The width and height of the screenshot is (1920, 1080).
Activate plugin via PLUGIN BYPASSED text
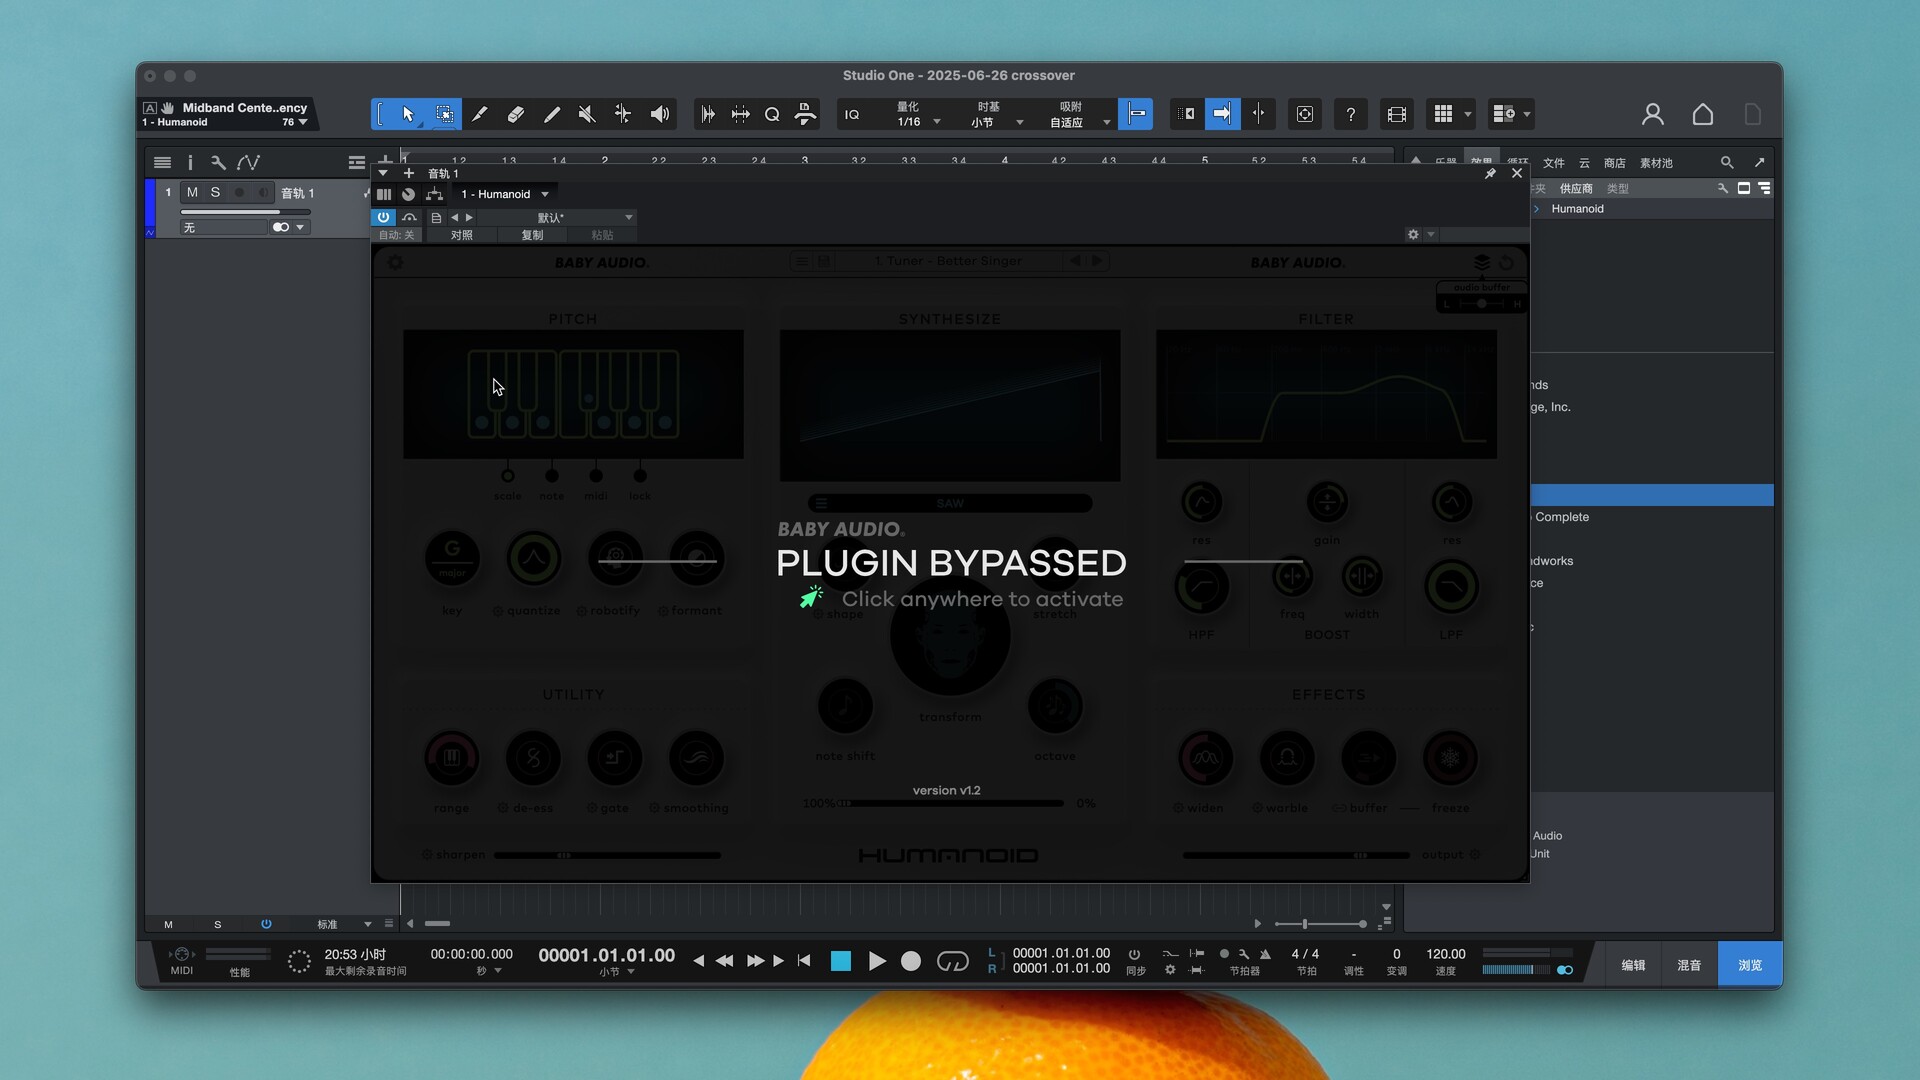[x=951, y=563]
